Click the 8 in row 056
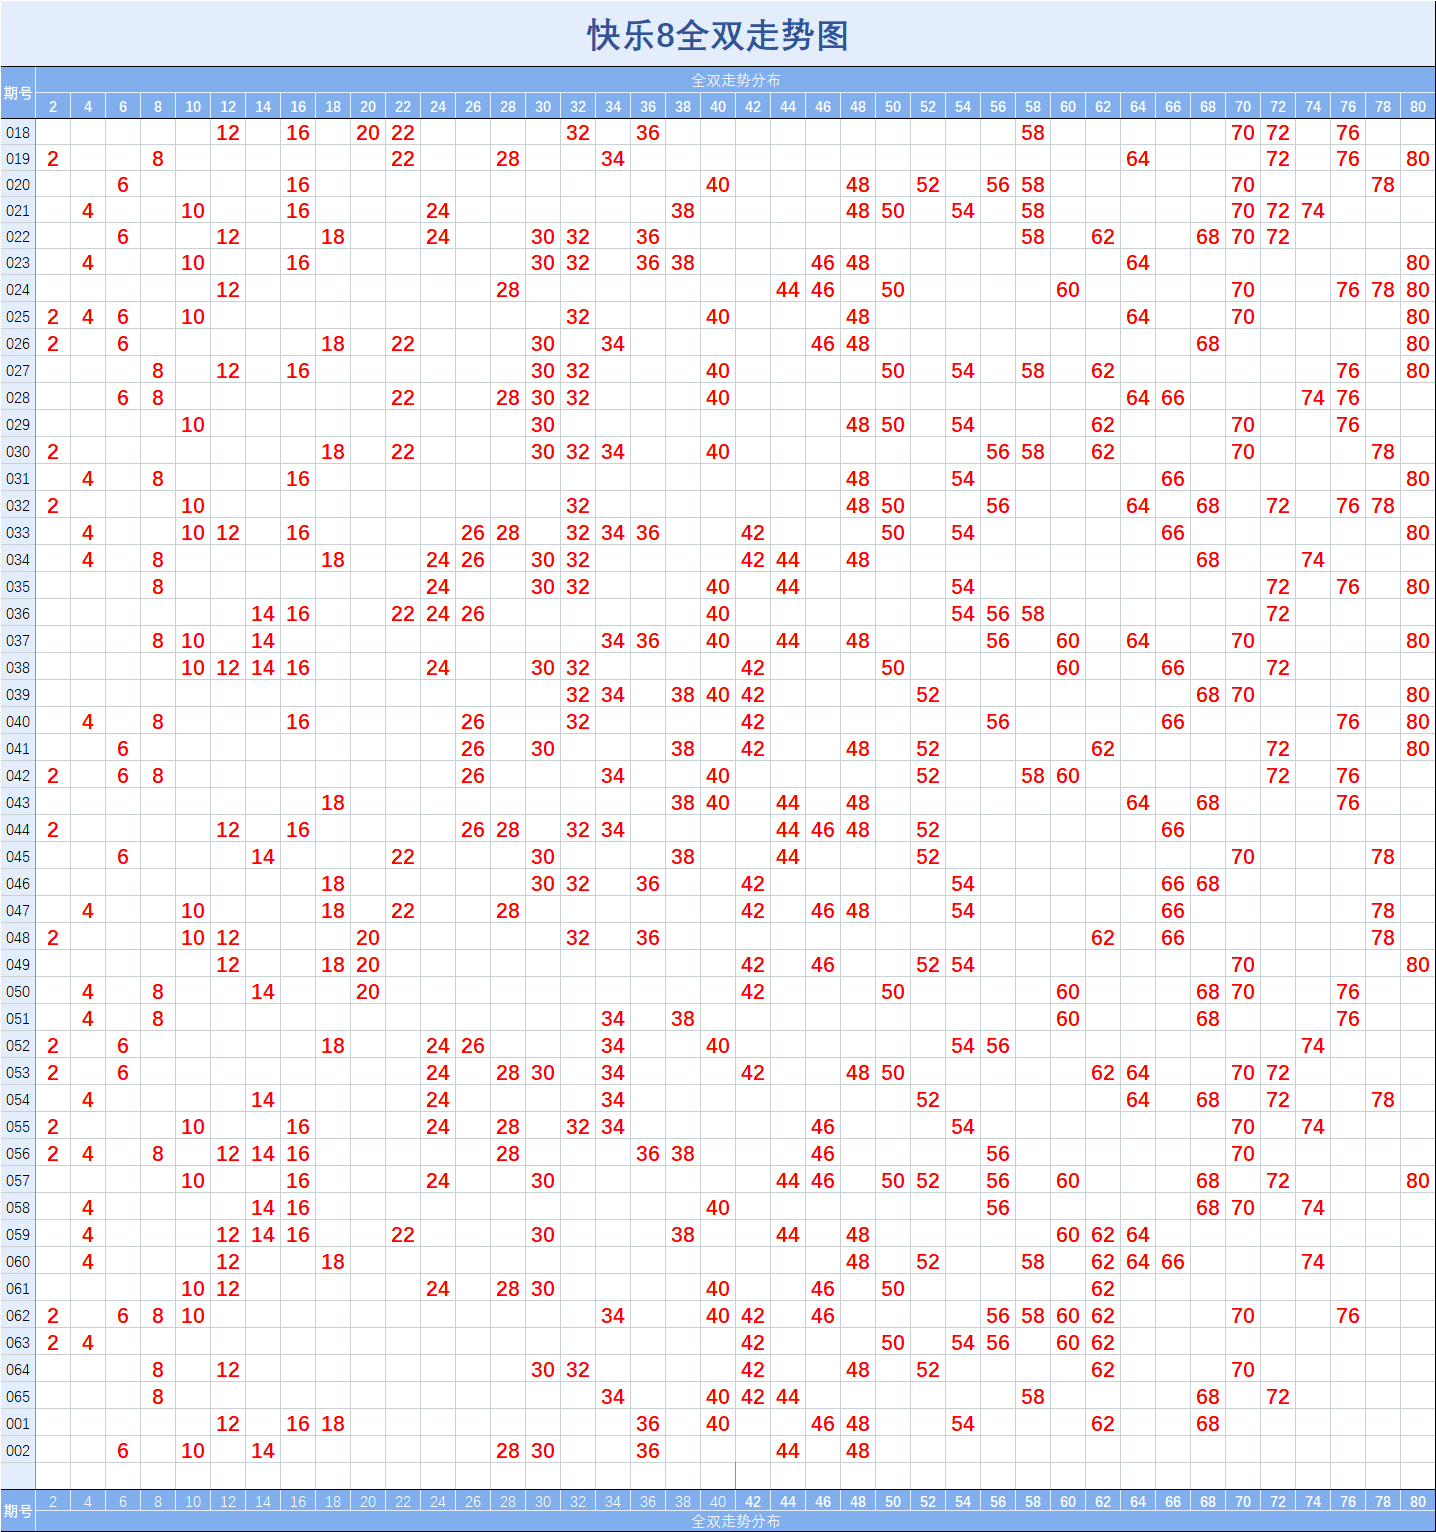This screenshot has width=1436, height=1532. [x=158, y=1153]
